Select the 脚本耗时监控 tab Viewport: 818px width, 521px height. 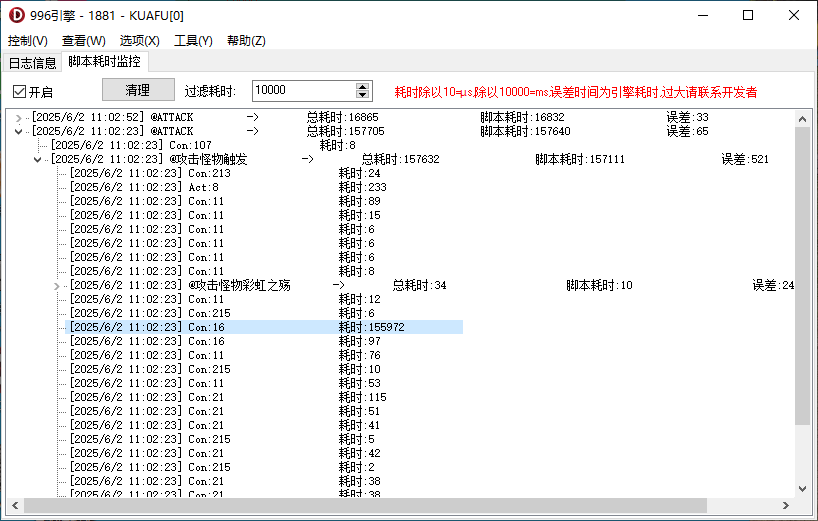point(104,62)
